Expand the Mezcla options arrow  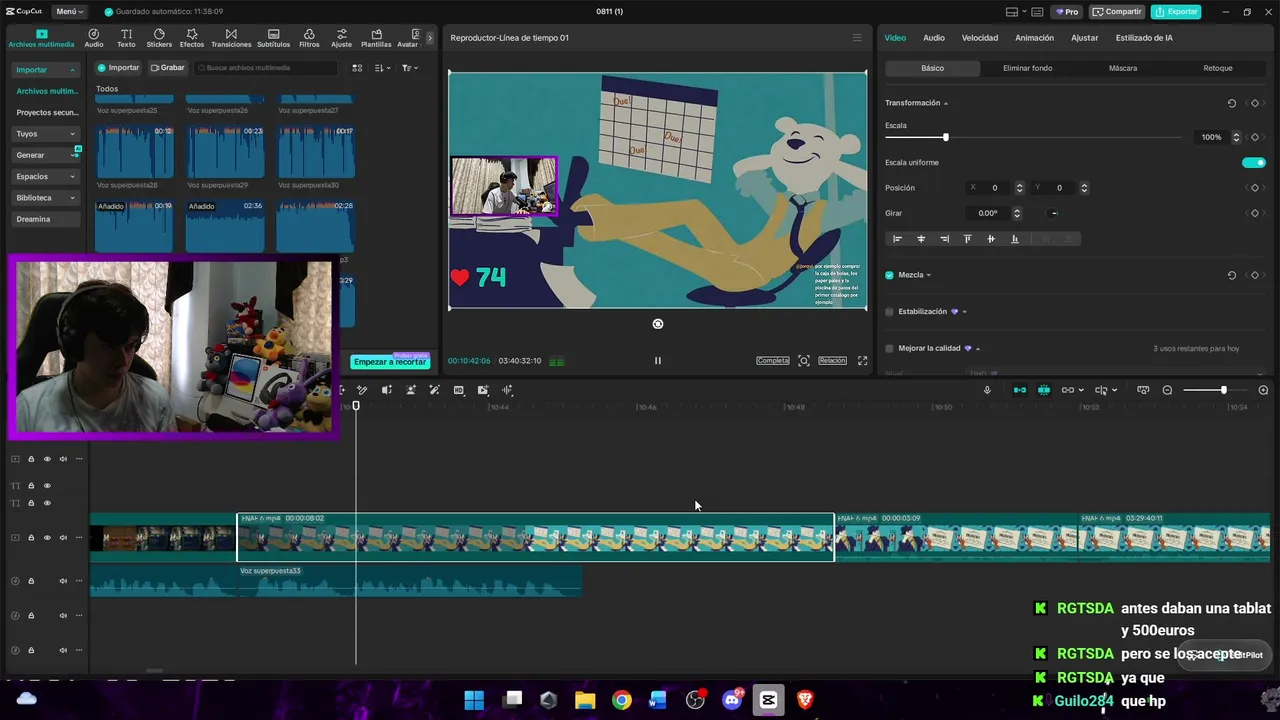click(x=929, y=275)
